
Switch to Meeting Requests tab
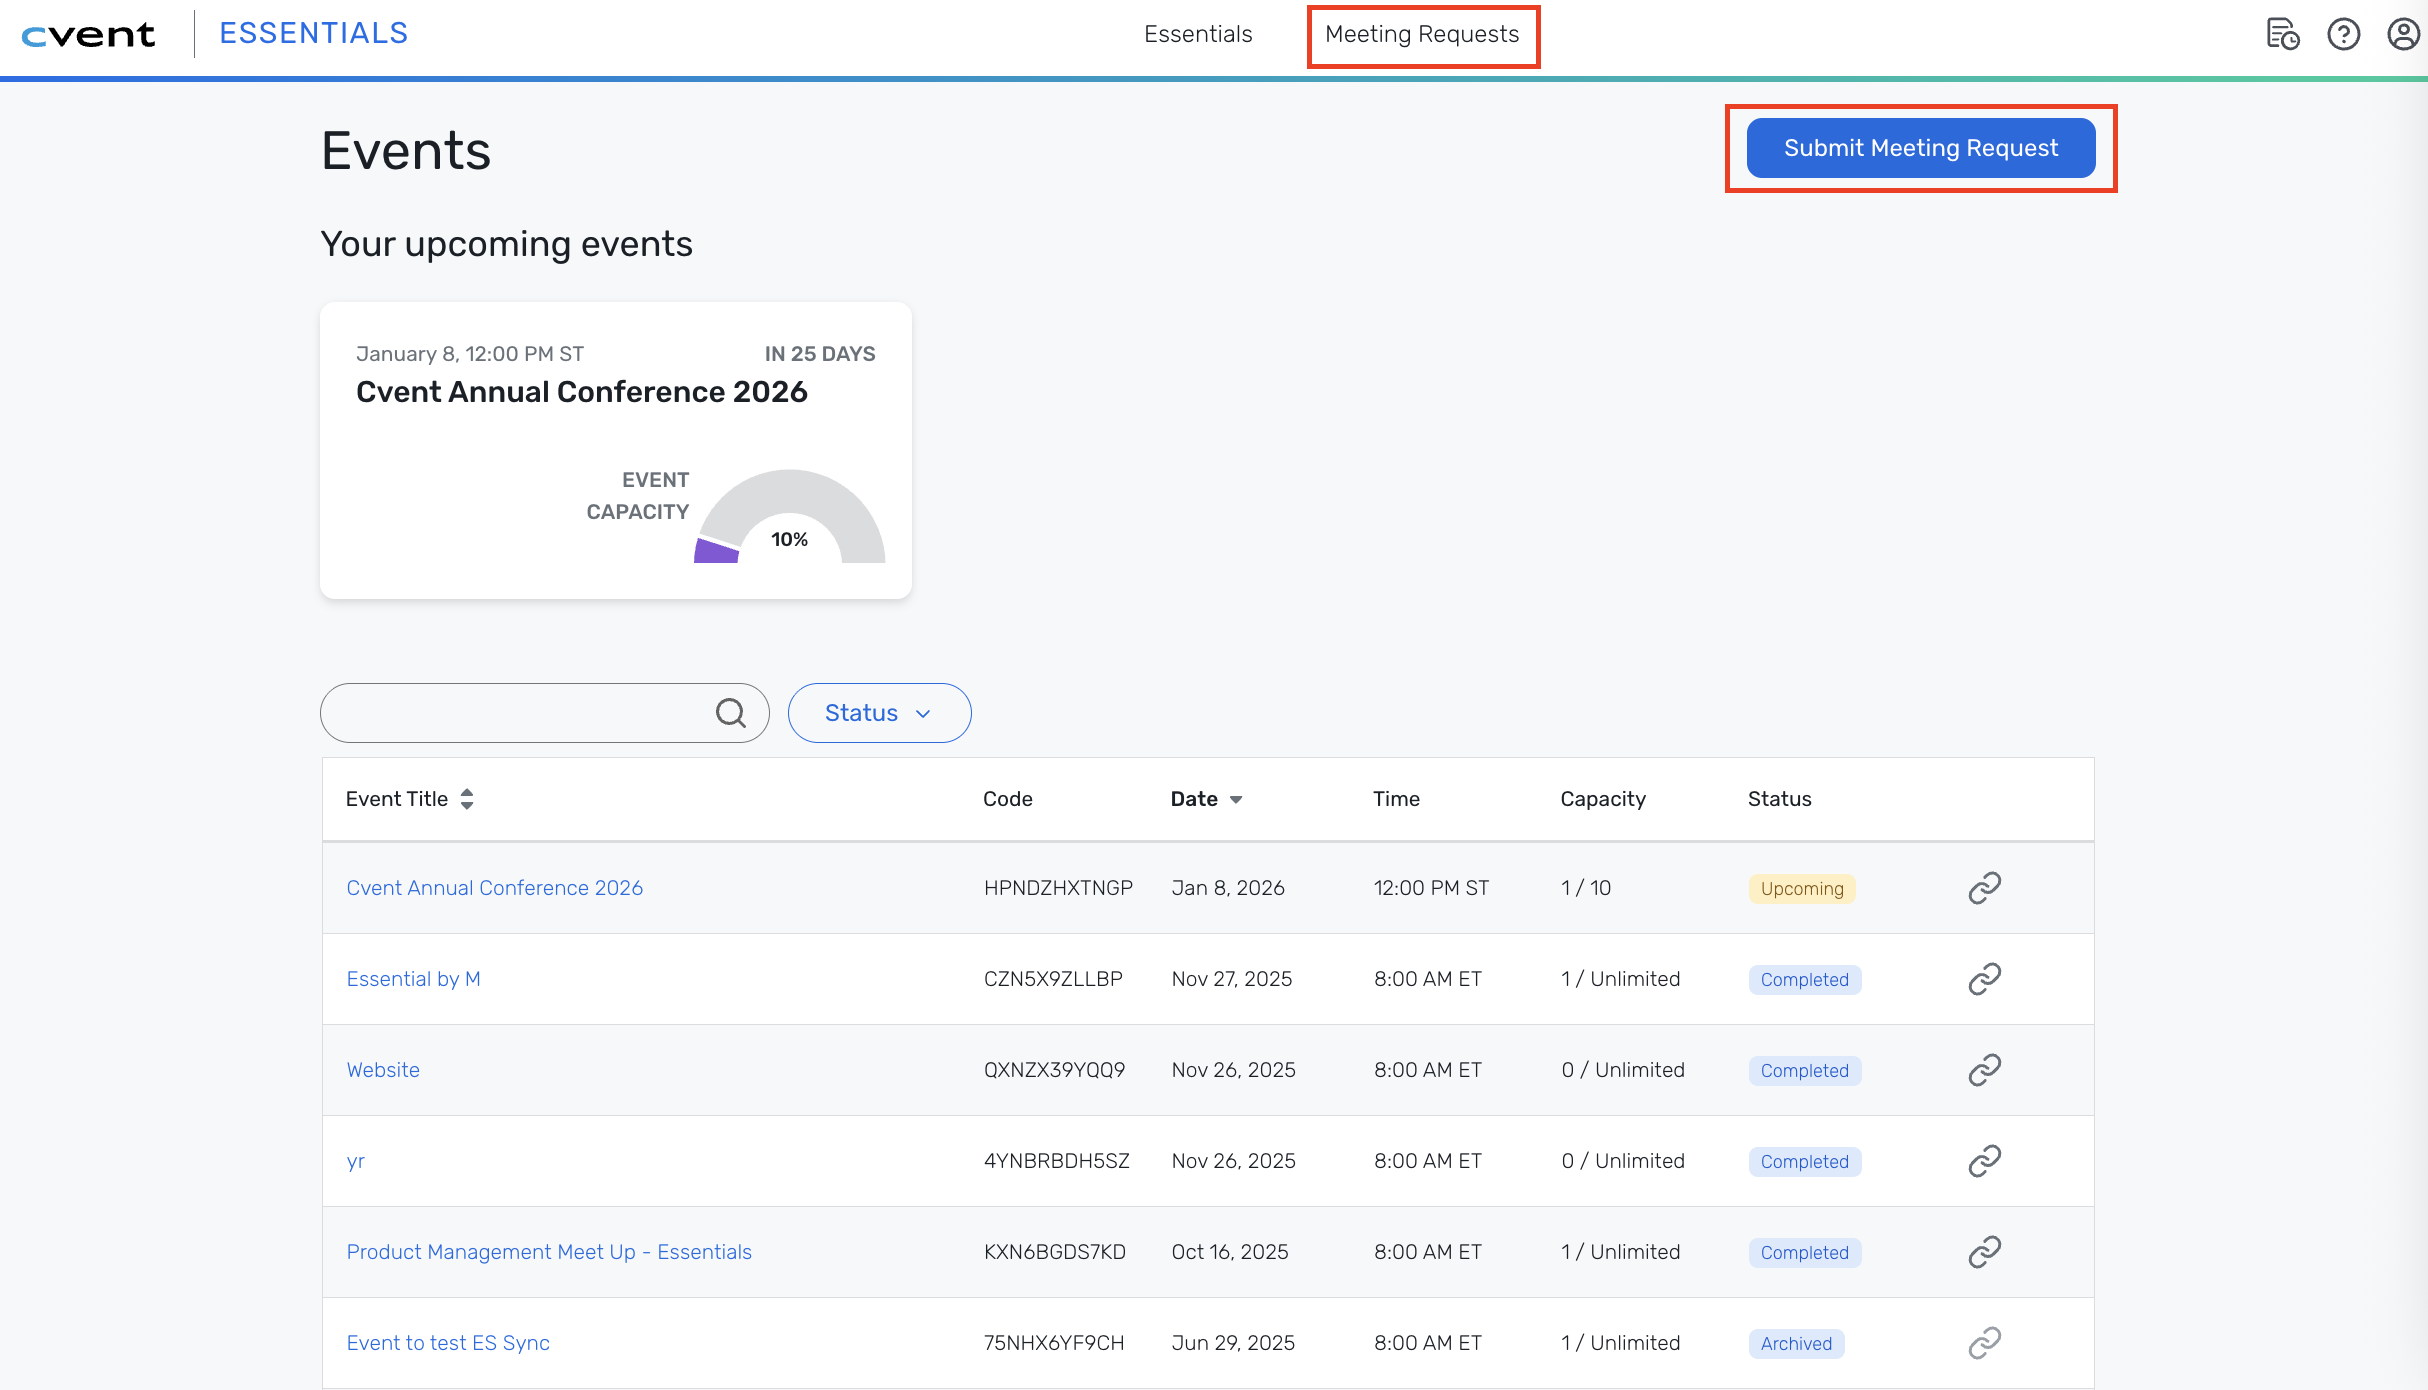click(1422, 35)
